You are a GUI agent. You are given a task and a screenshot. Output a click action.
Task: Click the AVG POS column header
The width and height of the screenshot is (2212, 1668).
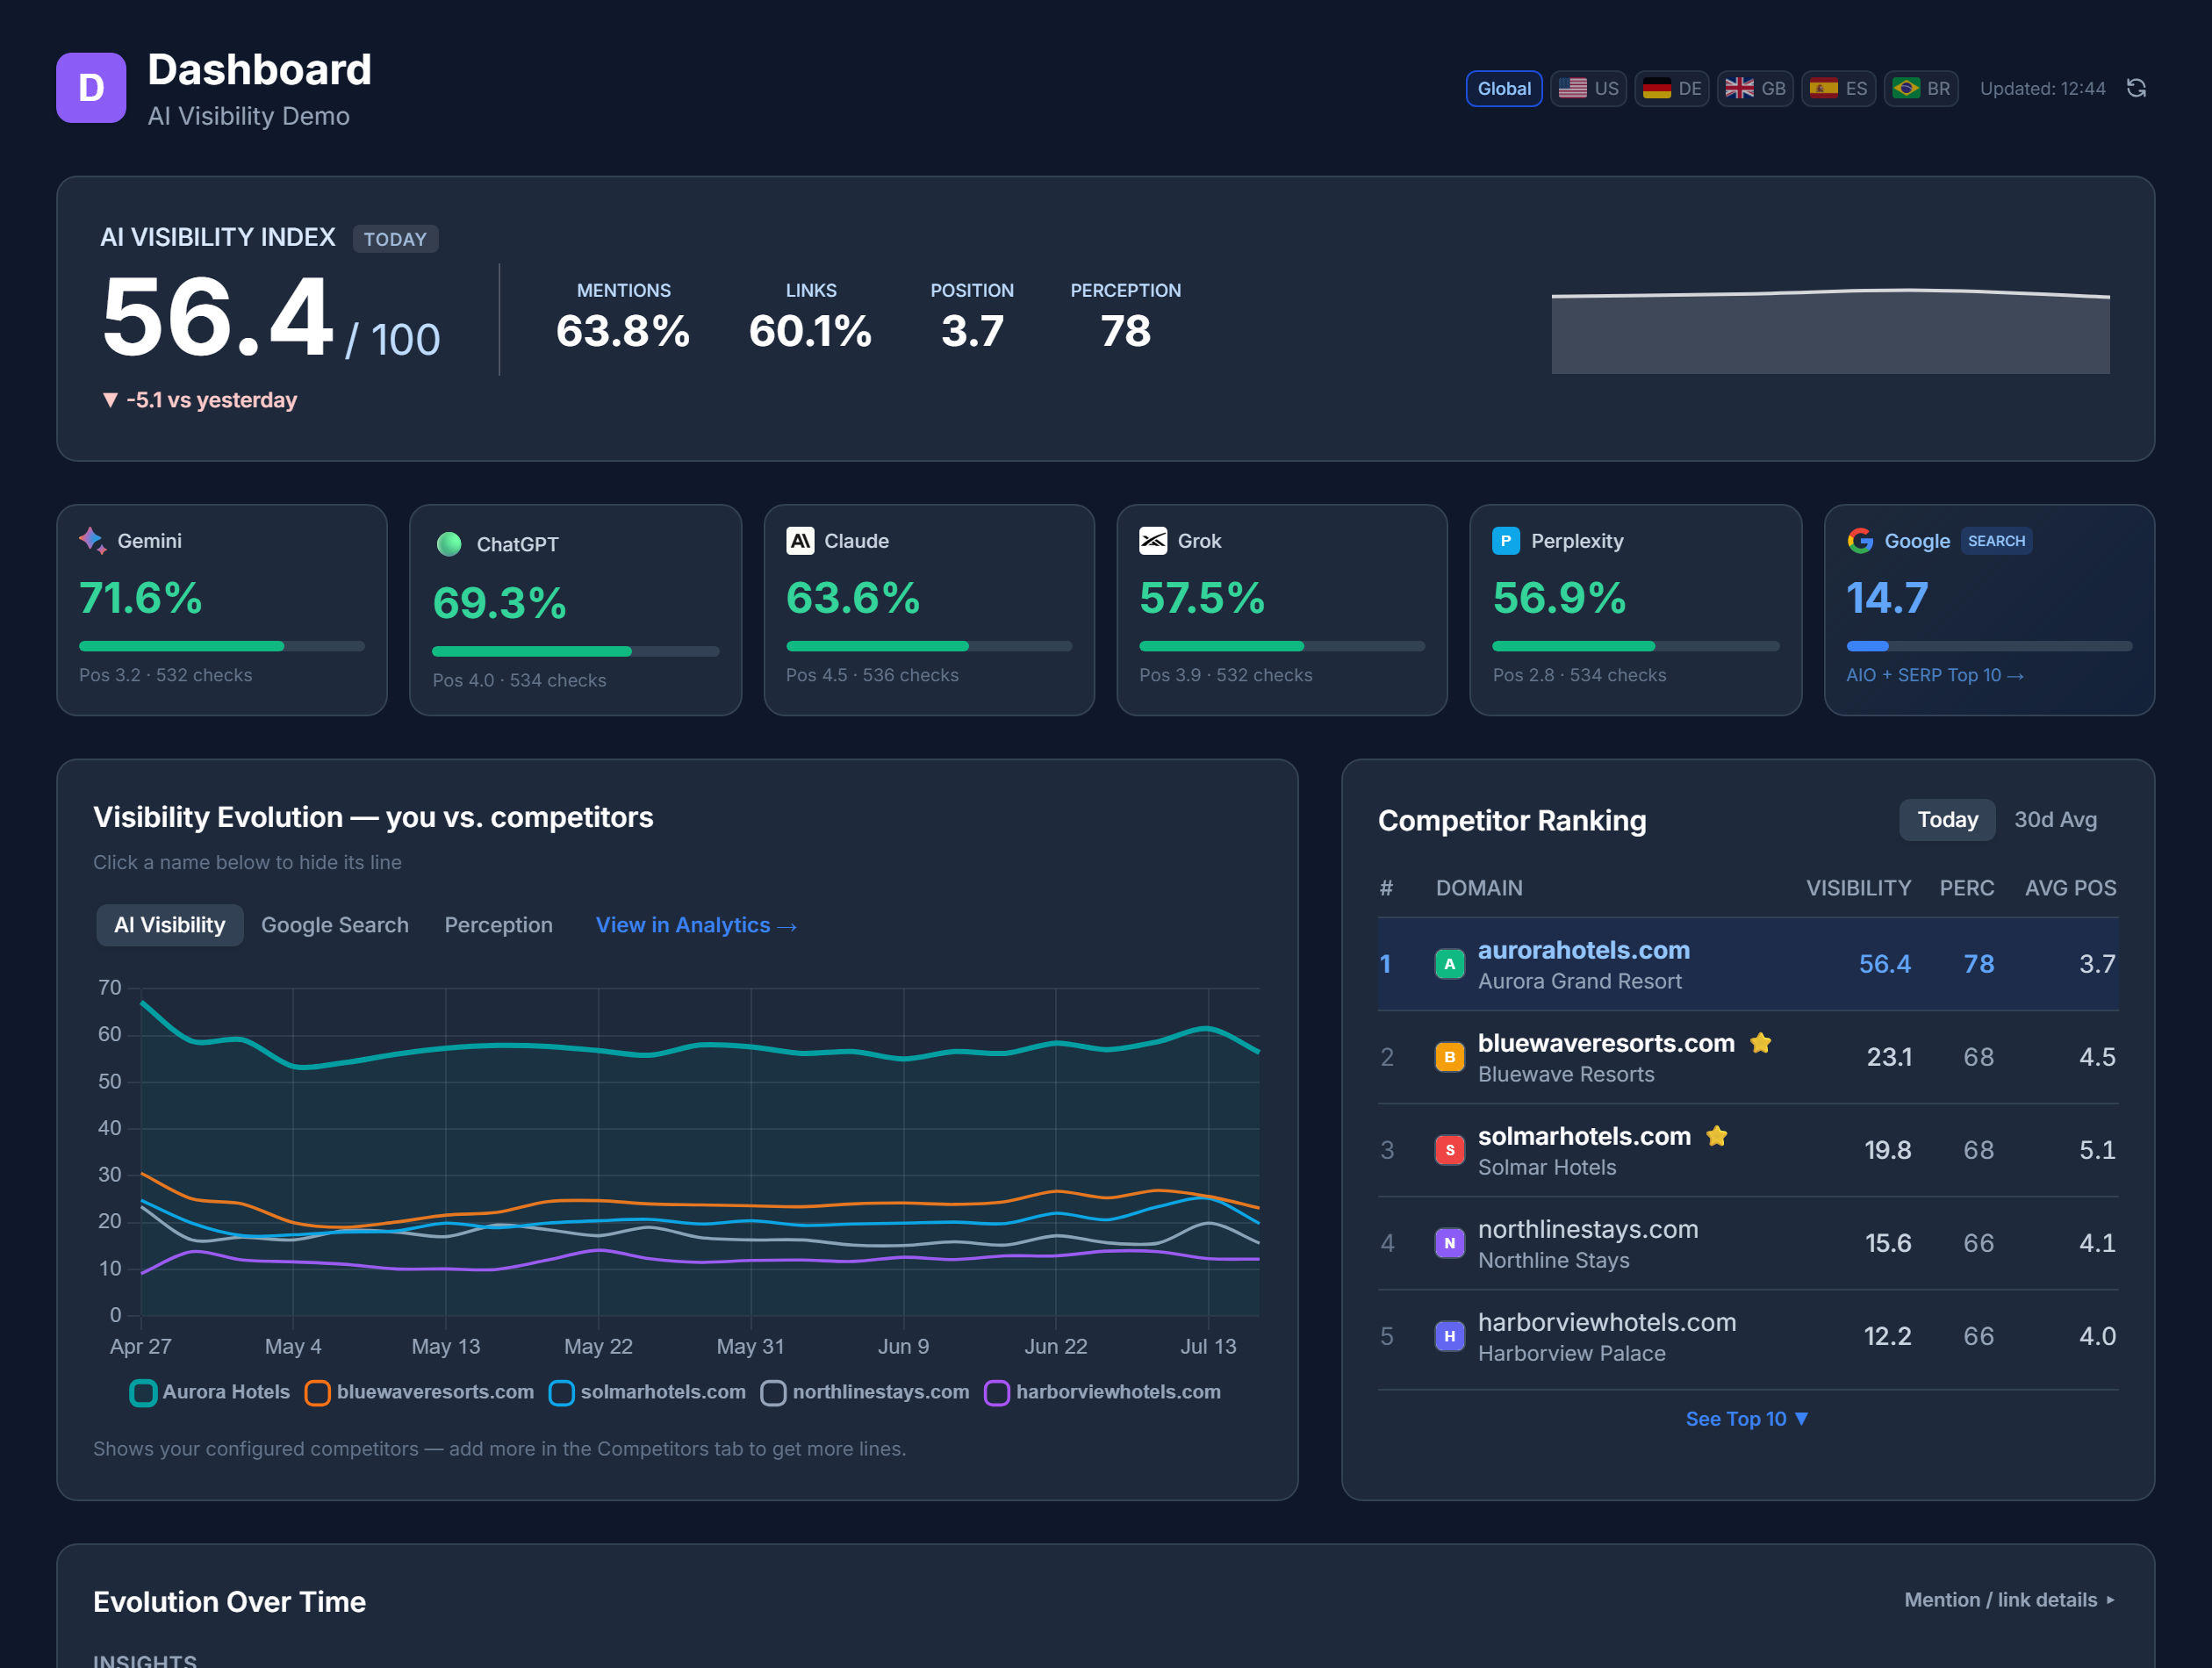pyautogui.click(x=2070, y=888)
